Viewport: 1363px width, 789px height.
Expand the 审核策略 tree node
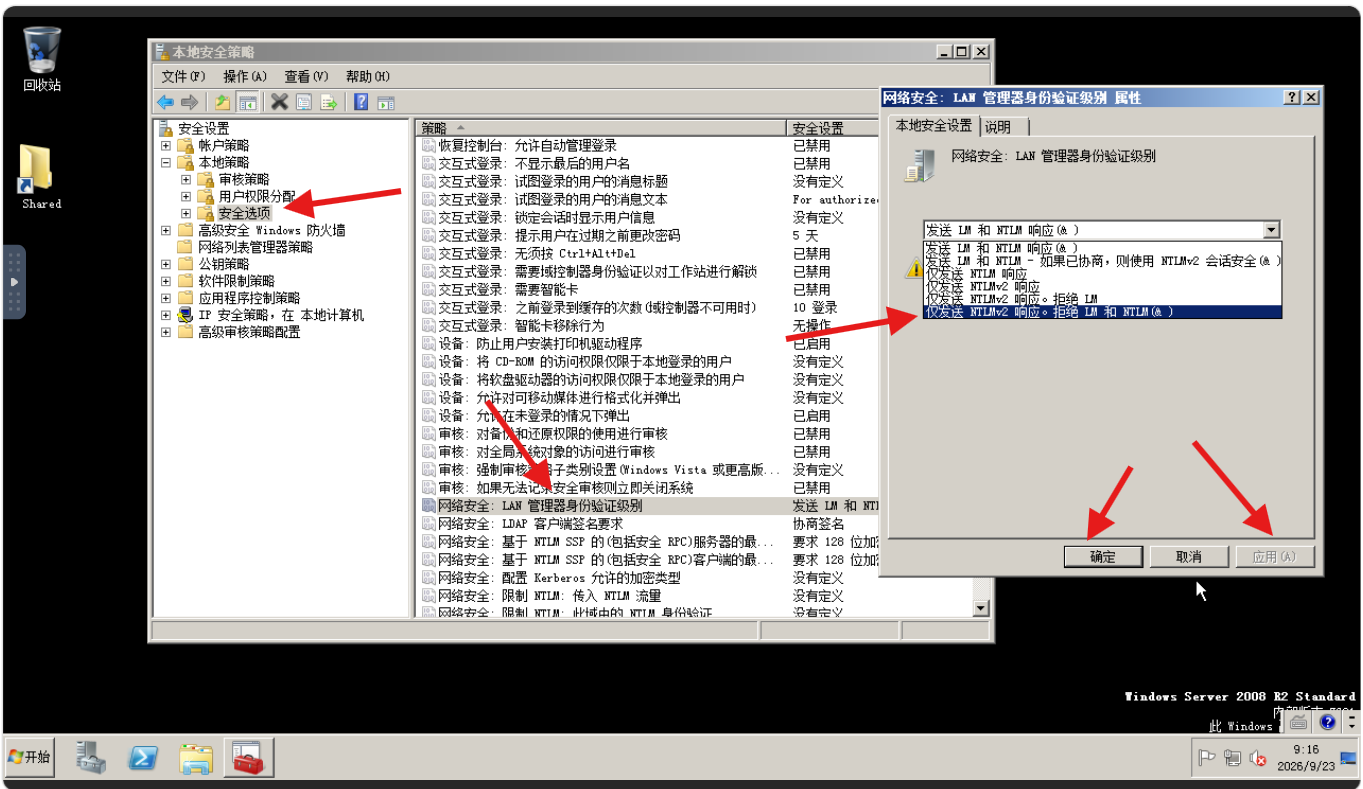tap(186, 180)
